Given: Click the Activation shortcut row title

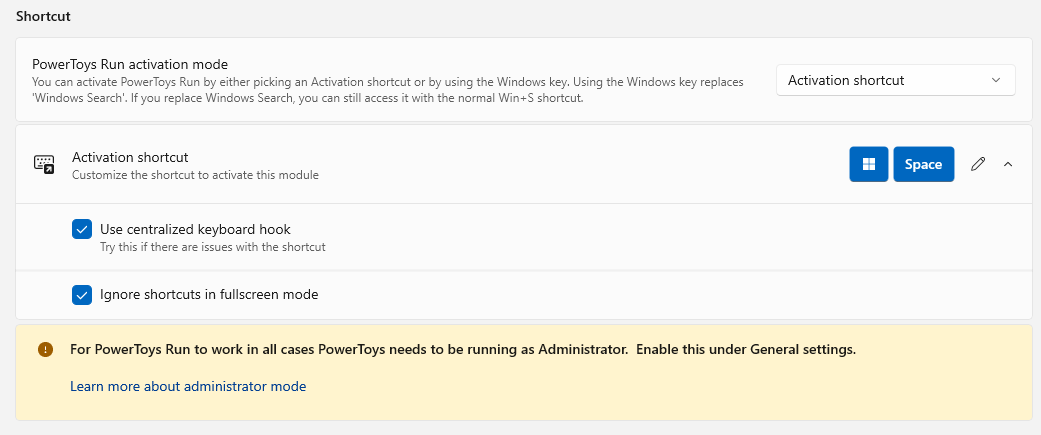Looking at the screenshot, I should pos(130,157).
